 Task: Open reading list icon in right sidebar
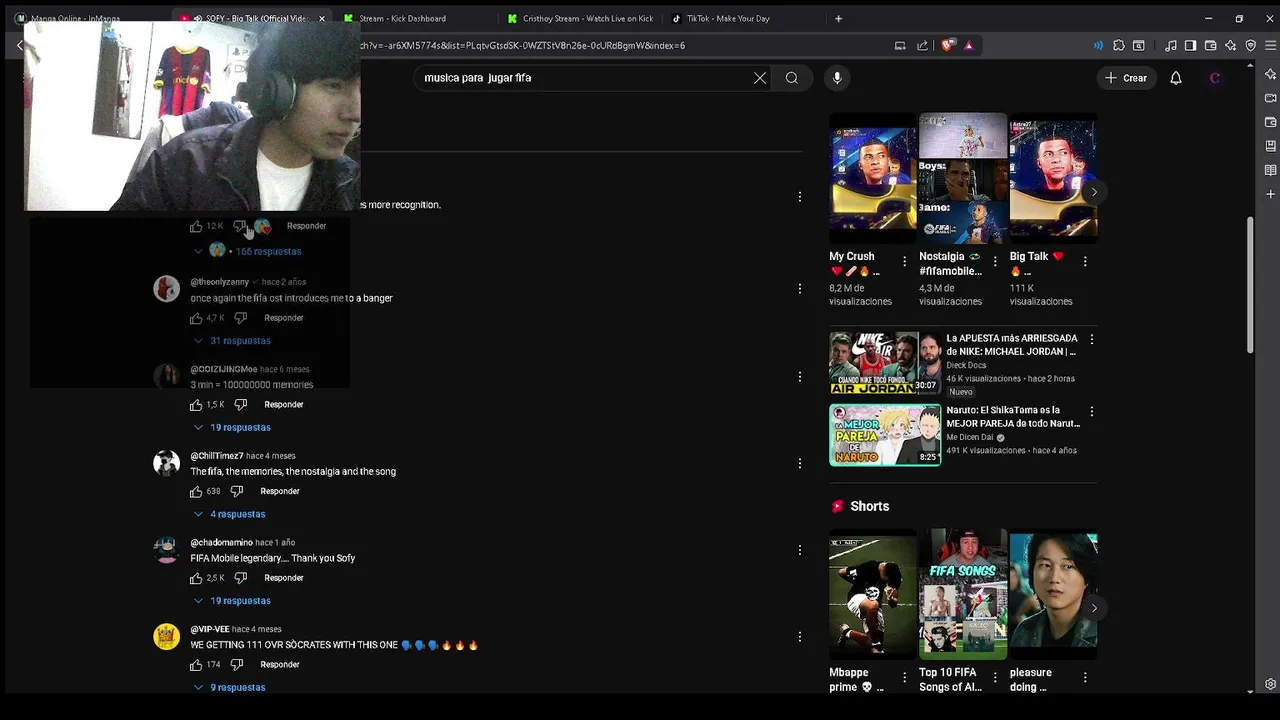pos(1270,170)
